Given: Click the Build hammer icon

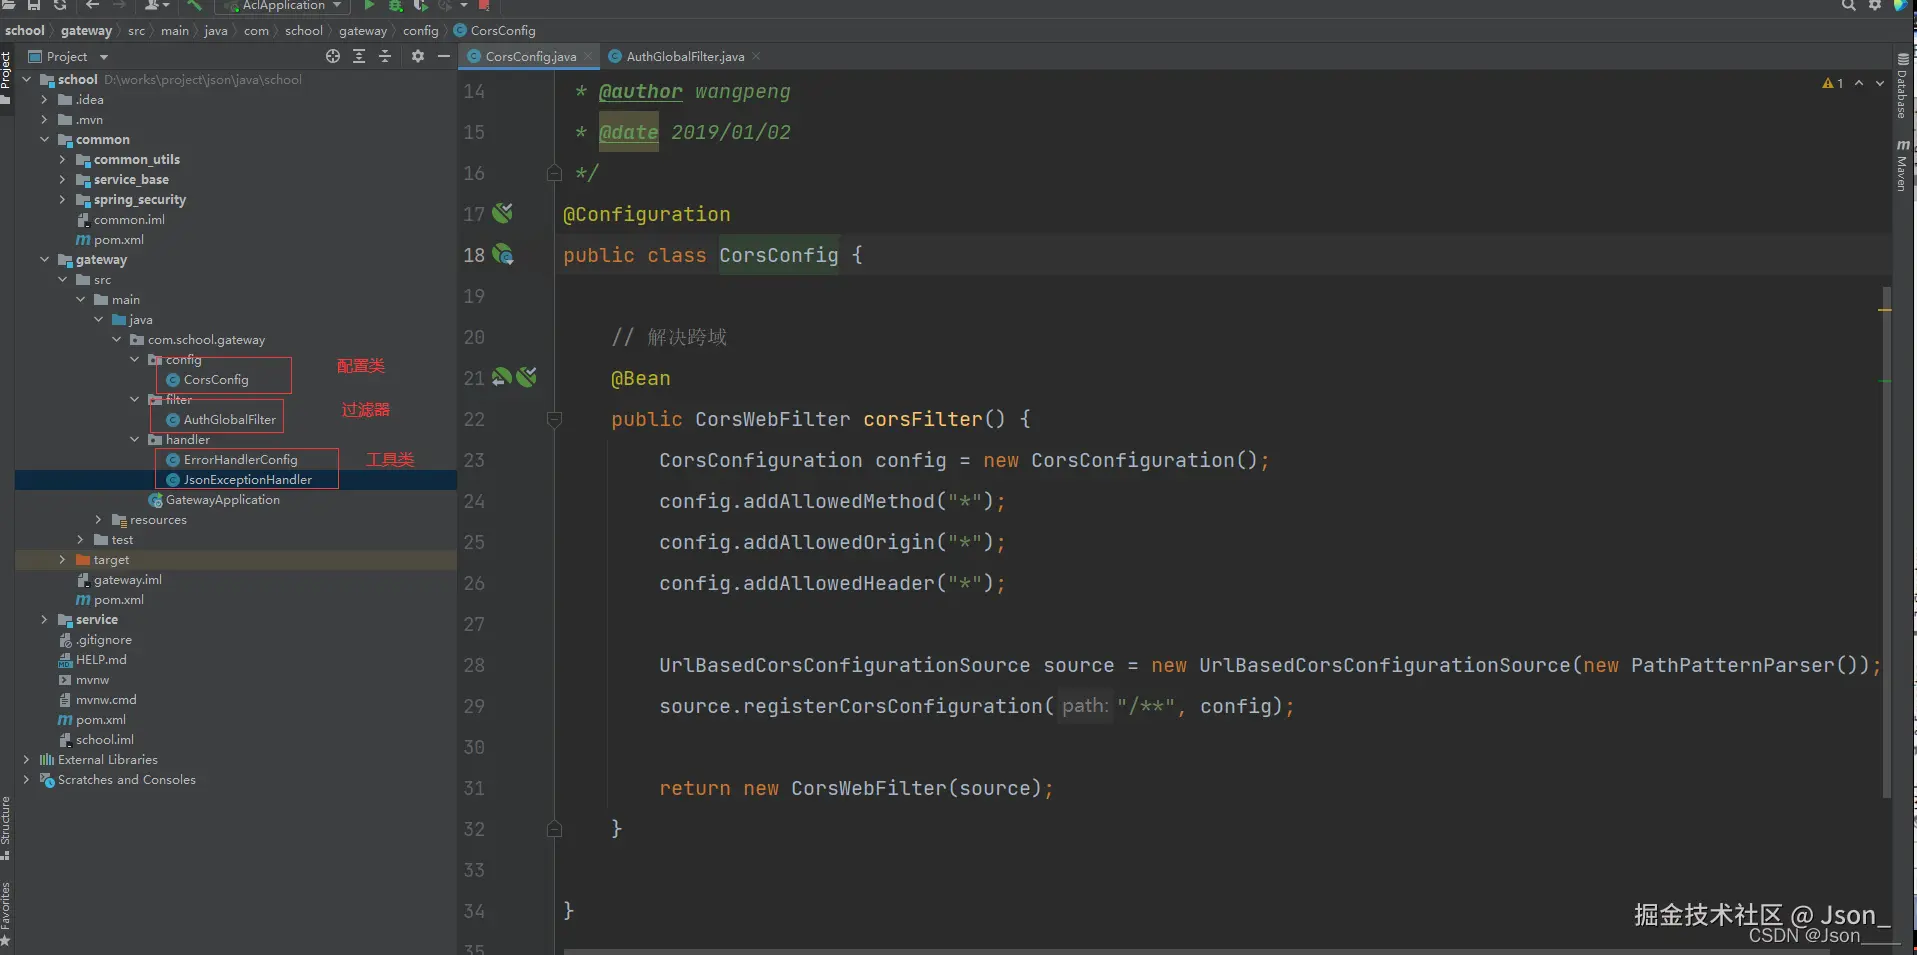Looking at the screenshot, I should pos(194,6).
